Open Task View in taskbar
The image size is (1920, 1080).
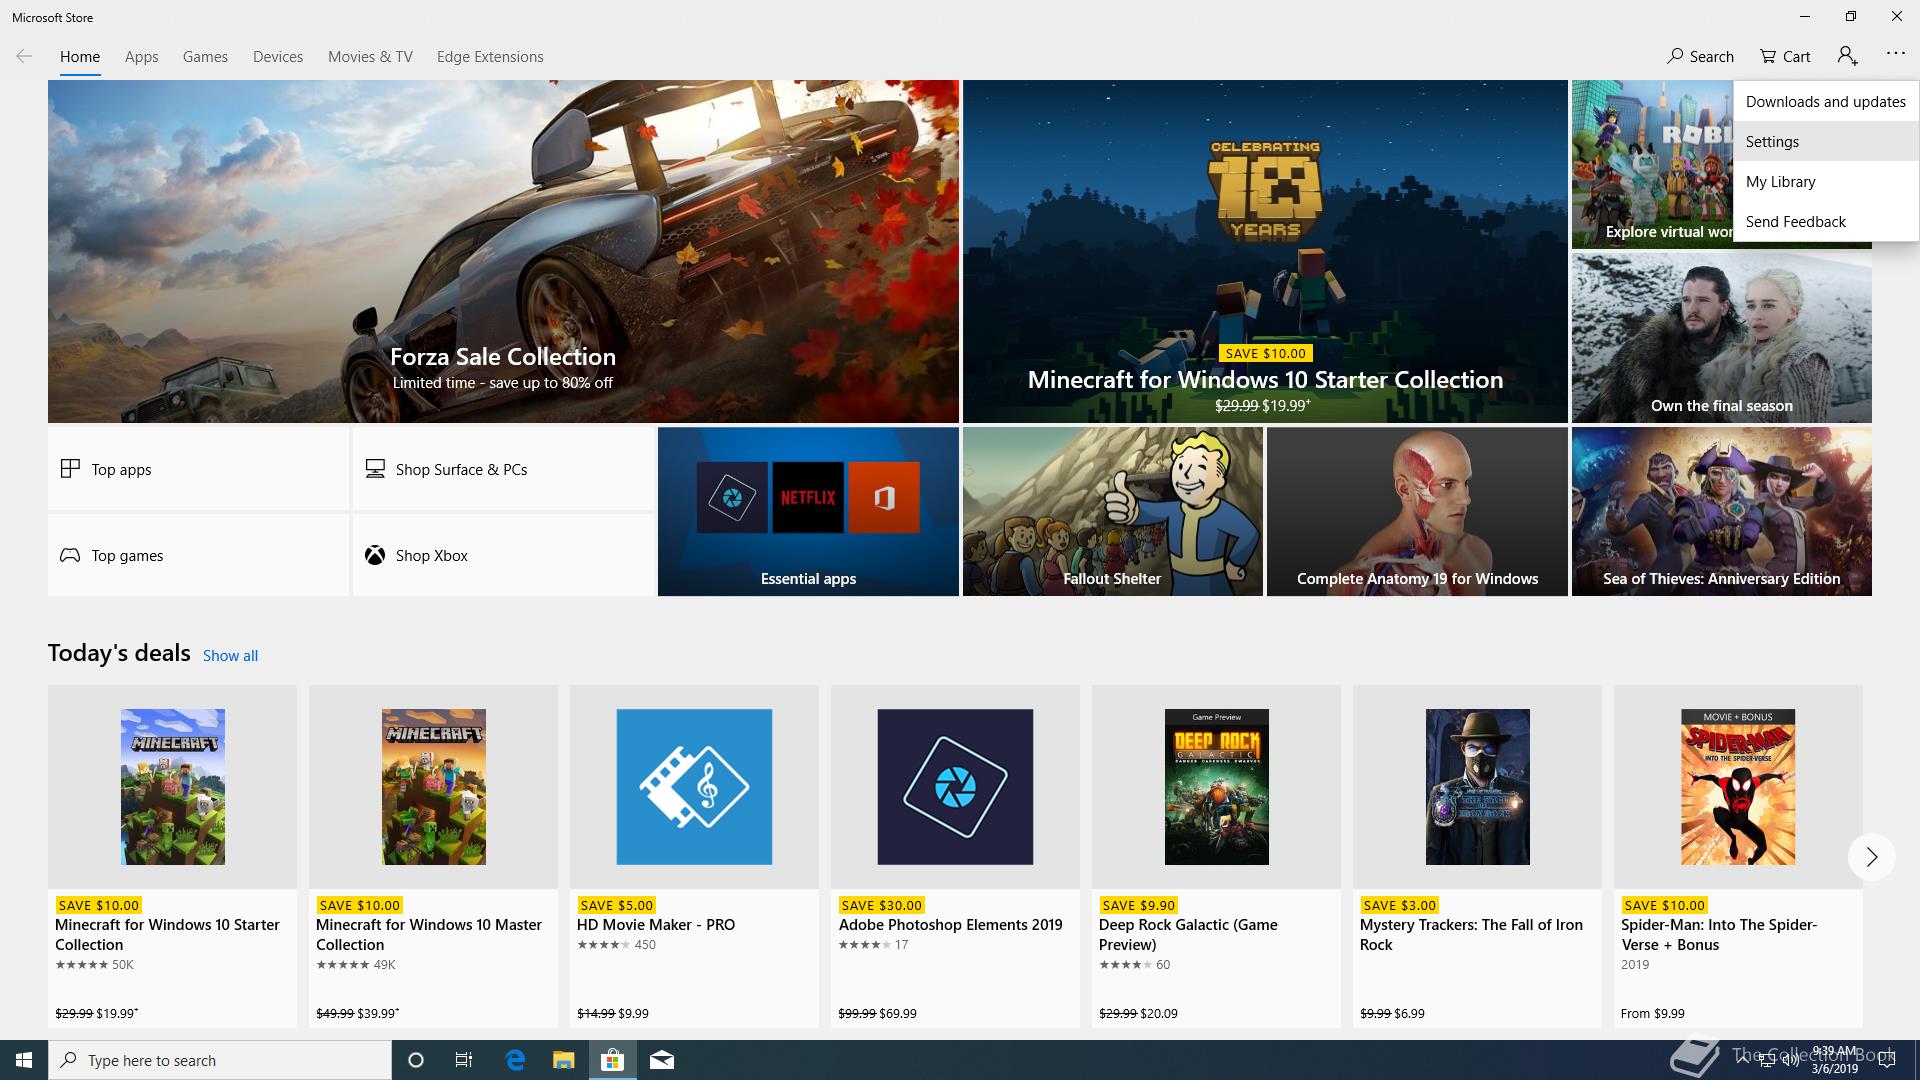(x=464, y=1060)
